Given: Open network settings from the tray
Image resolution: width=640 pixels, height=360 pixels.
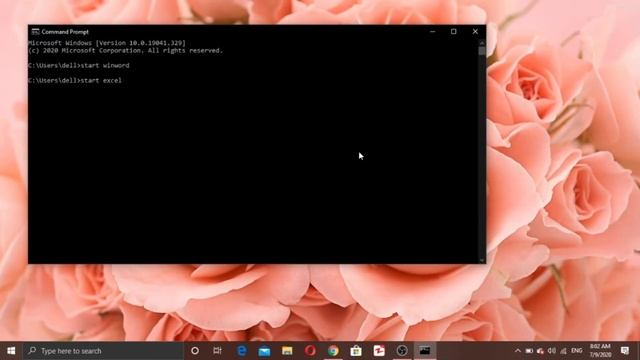Looking at the screenshot, I should (x=564, y=351).
